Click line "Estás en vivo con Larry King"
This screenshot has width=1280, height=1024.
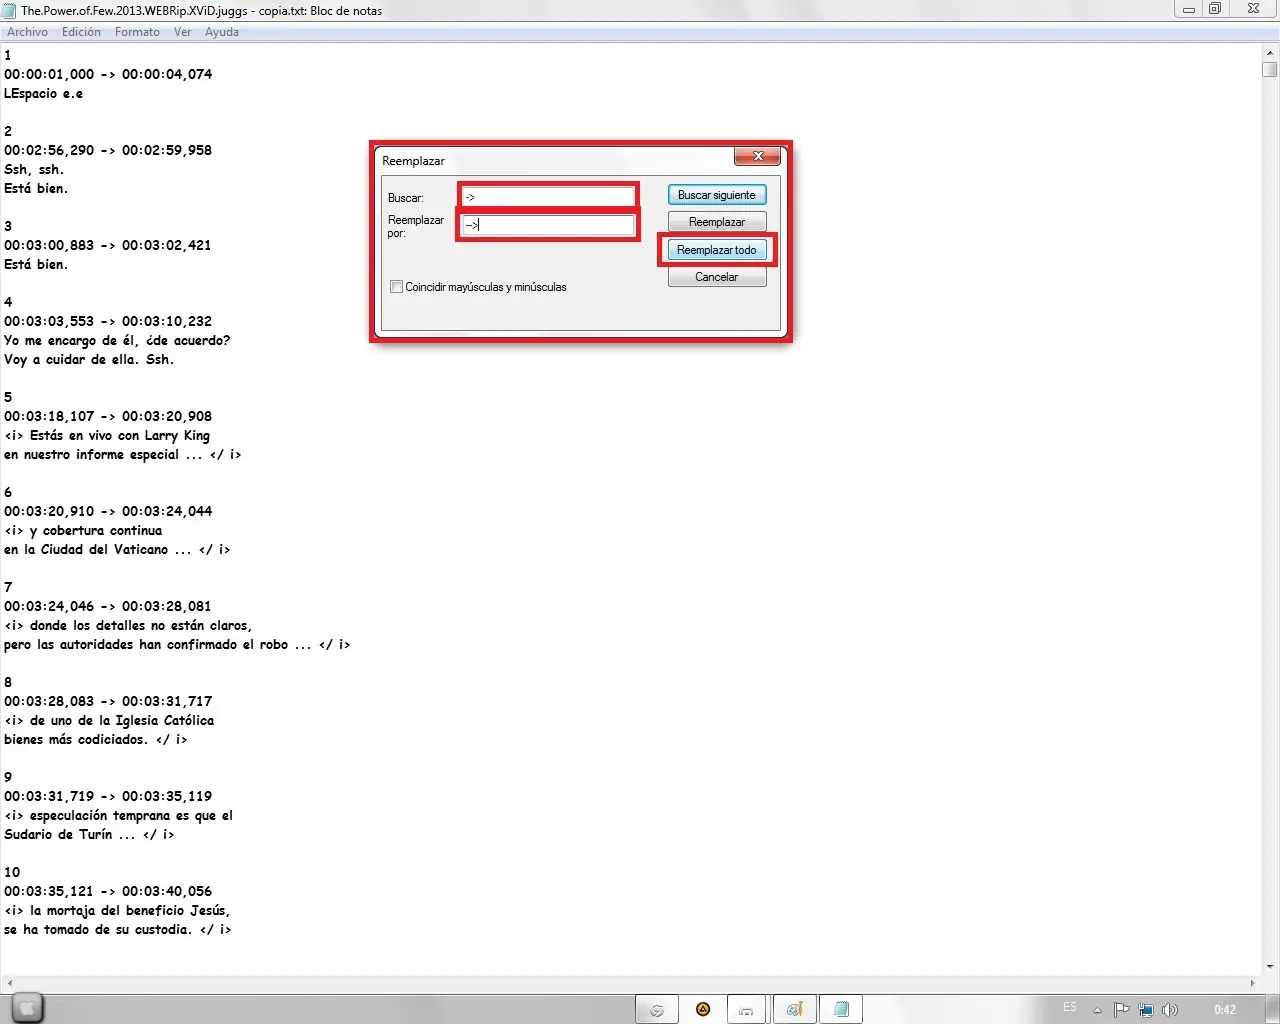click(x=107, y=435)
